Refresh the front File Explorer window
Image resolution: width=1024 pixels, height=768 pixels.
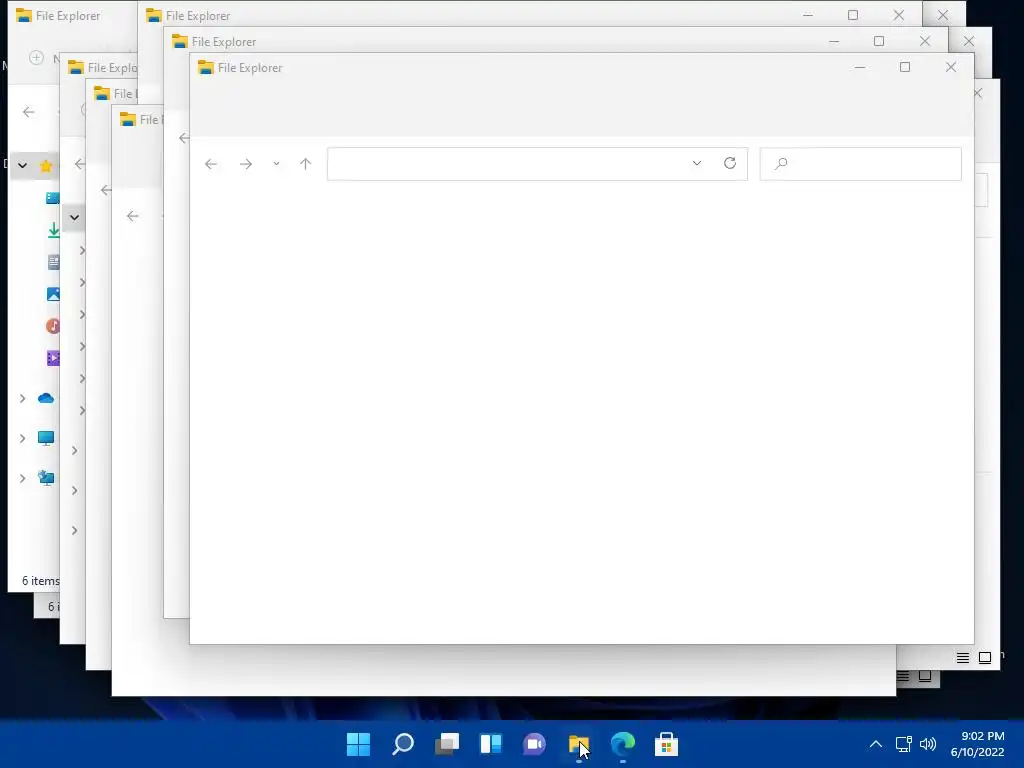[729, 163]
